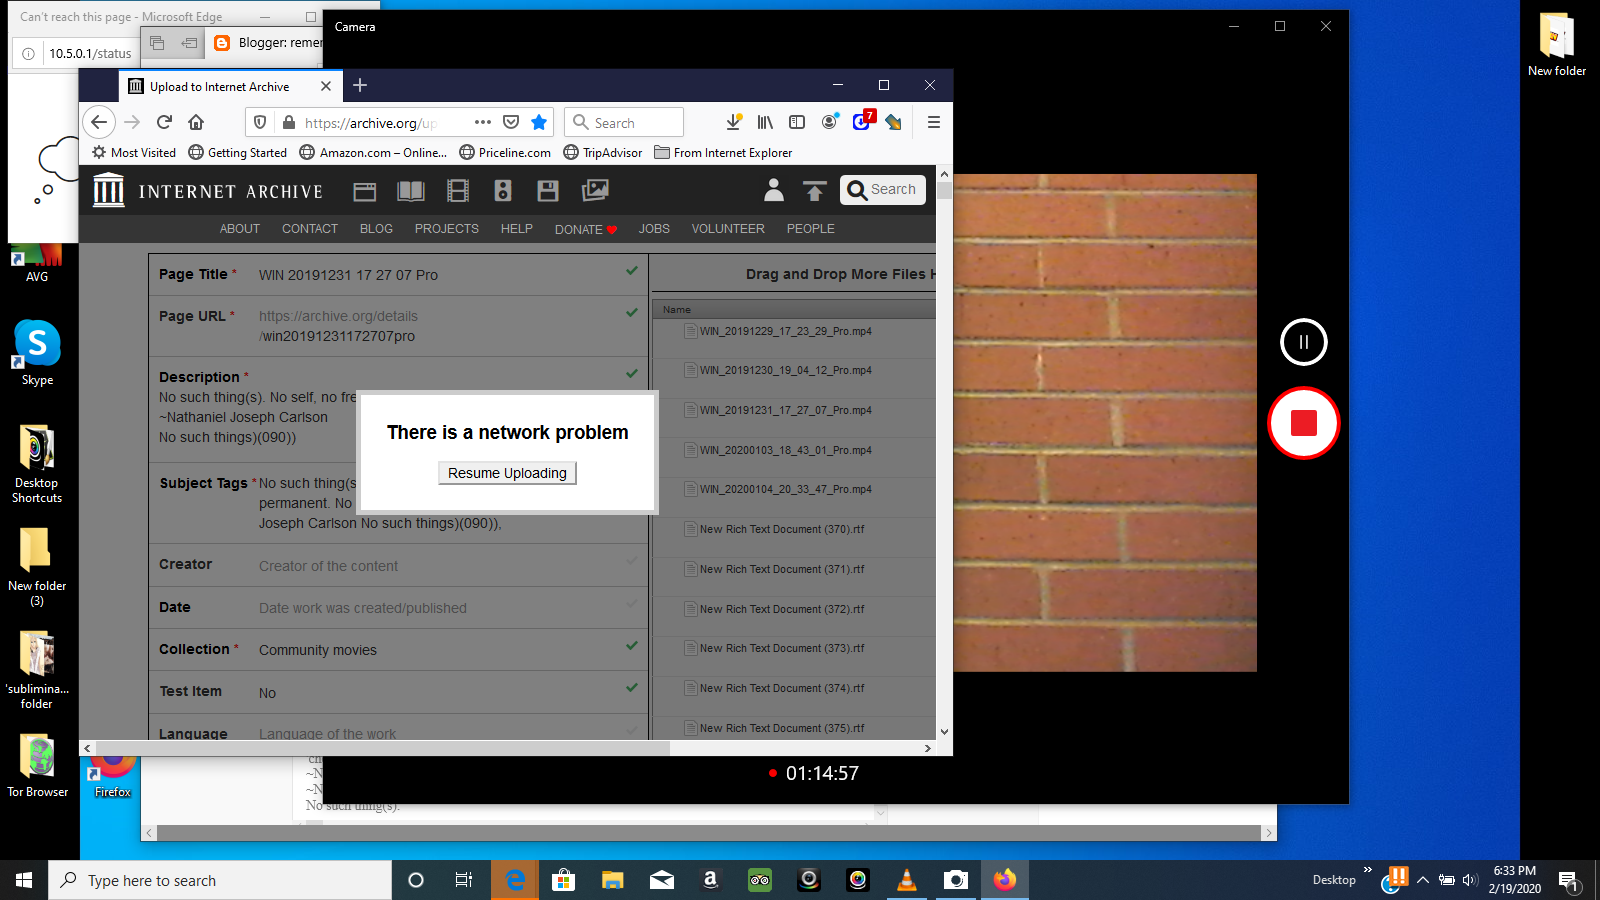
Task: Open Internet Archive Audio icon
Action: pos(503,191)
